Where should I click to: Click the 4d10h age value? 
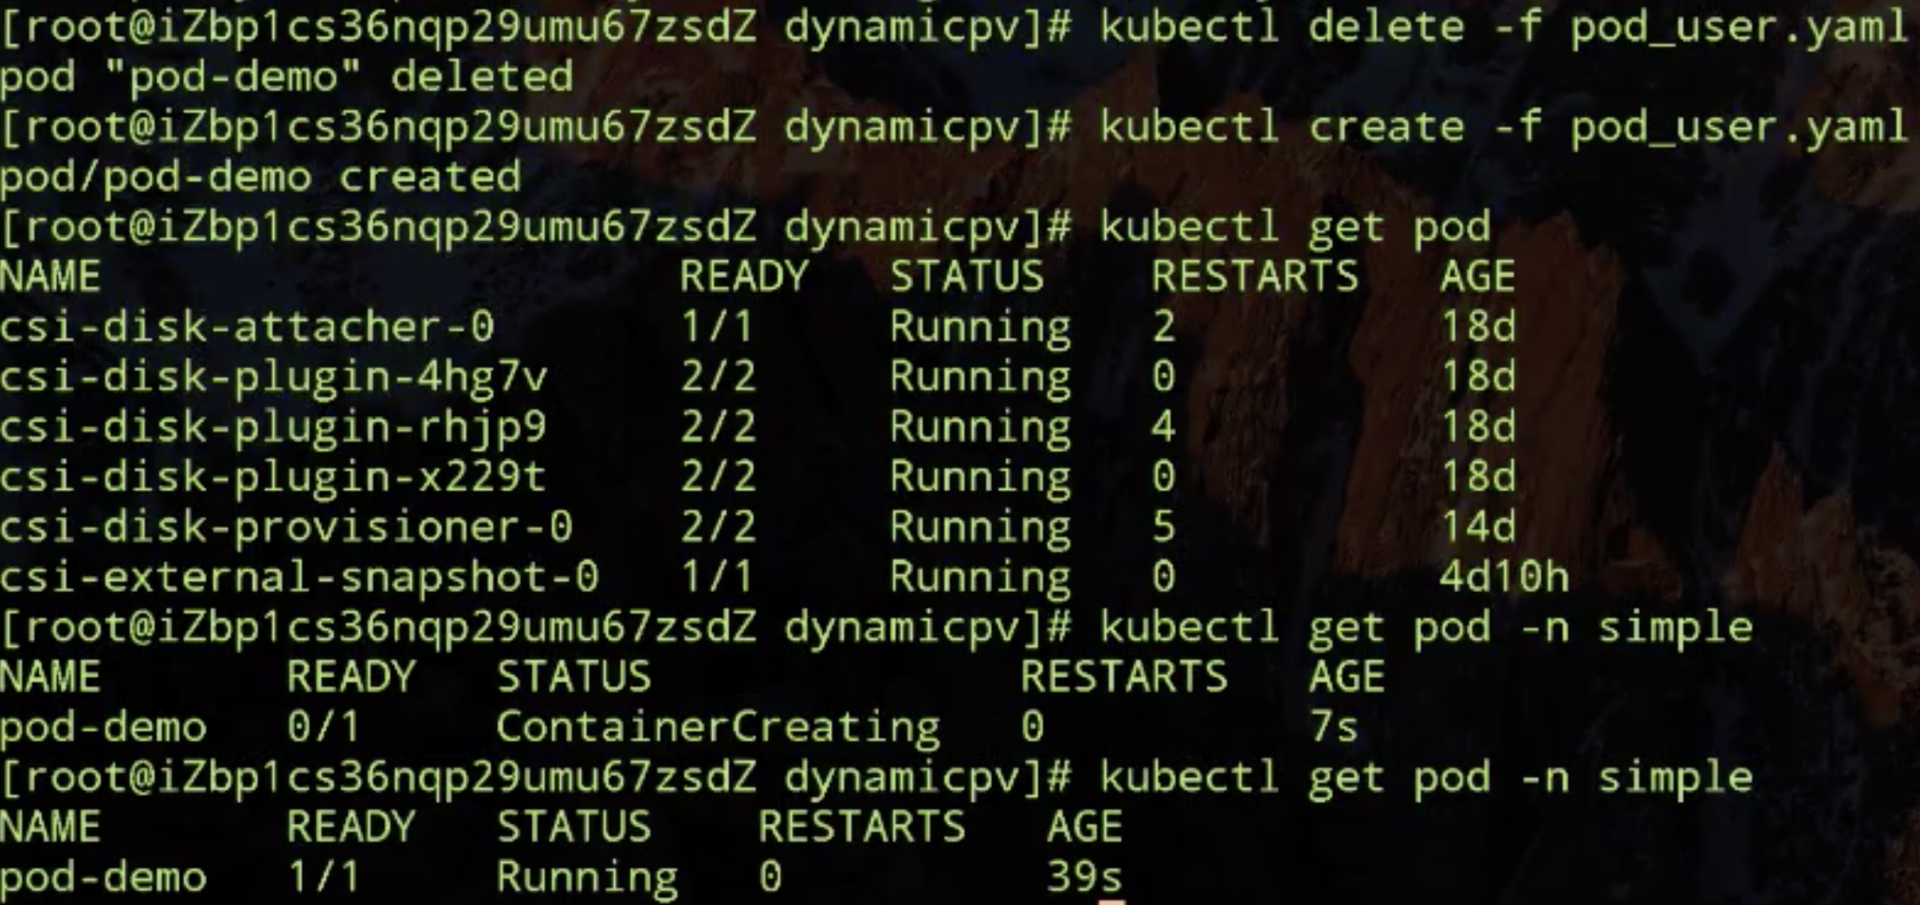coord(1504,577)
